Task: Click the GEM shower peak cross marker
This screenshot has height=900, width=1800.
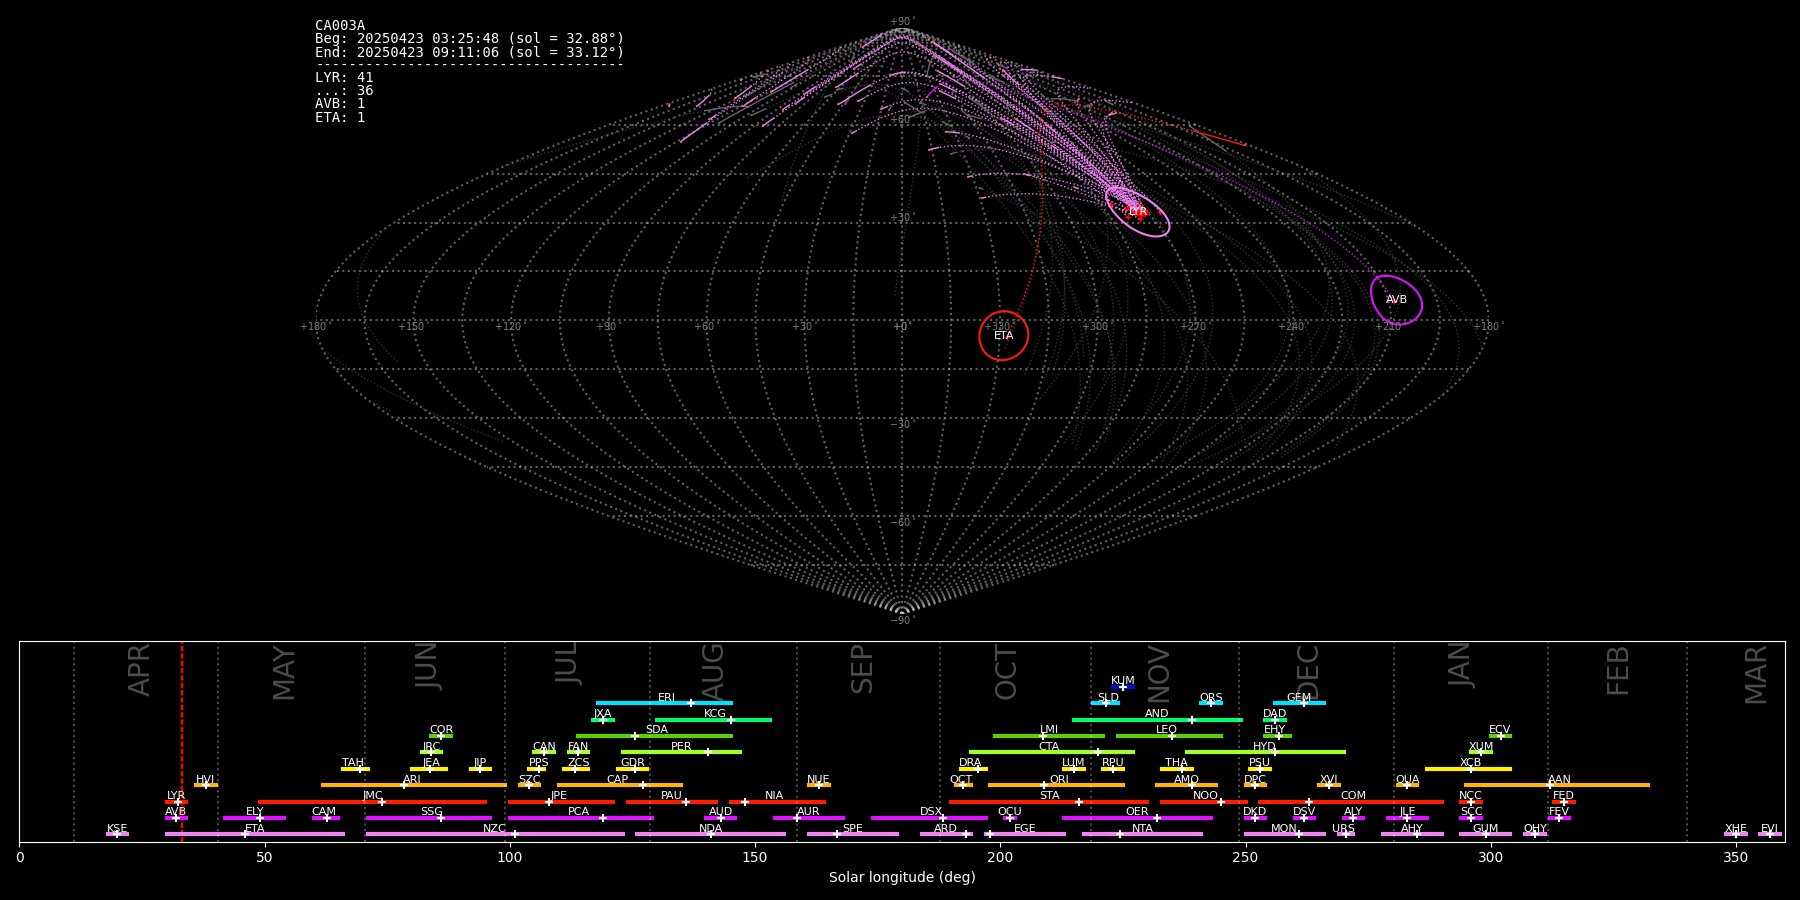Action: click(1303, 703)
